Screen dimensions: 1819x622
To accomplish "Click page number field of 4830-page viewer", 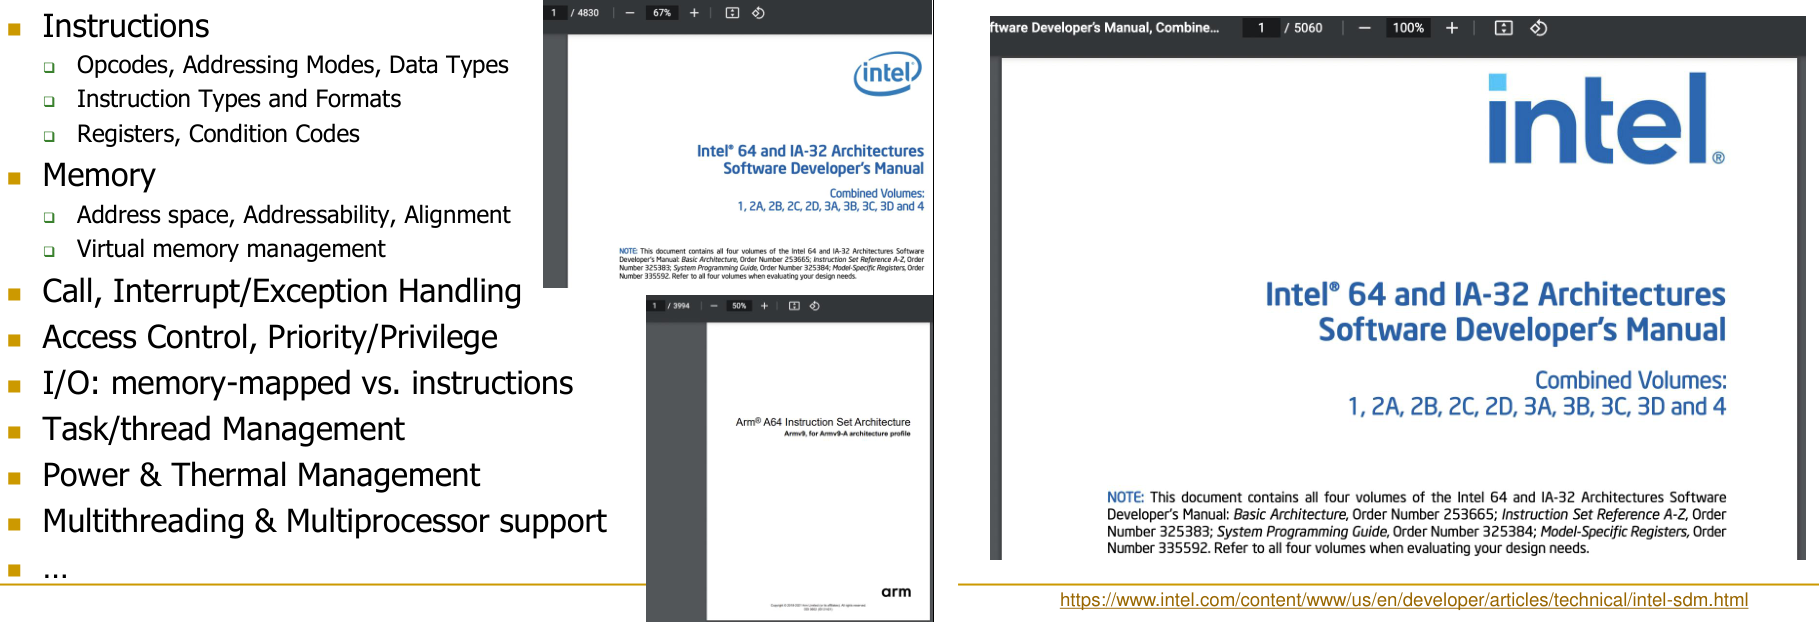I will [554, 13].
